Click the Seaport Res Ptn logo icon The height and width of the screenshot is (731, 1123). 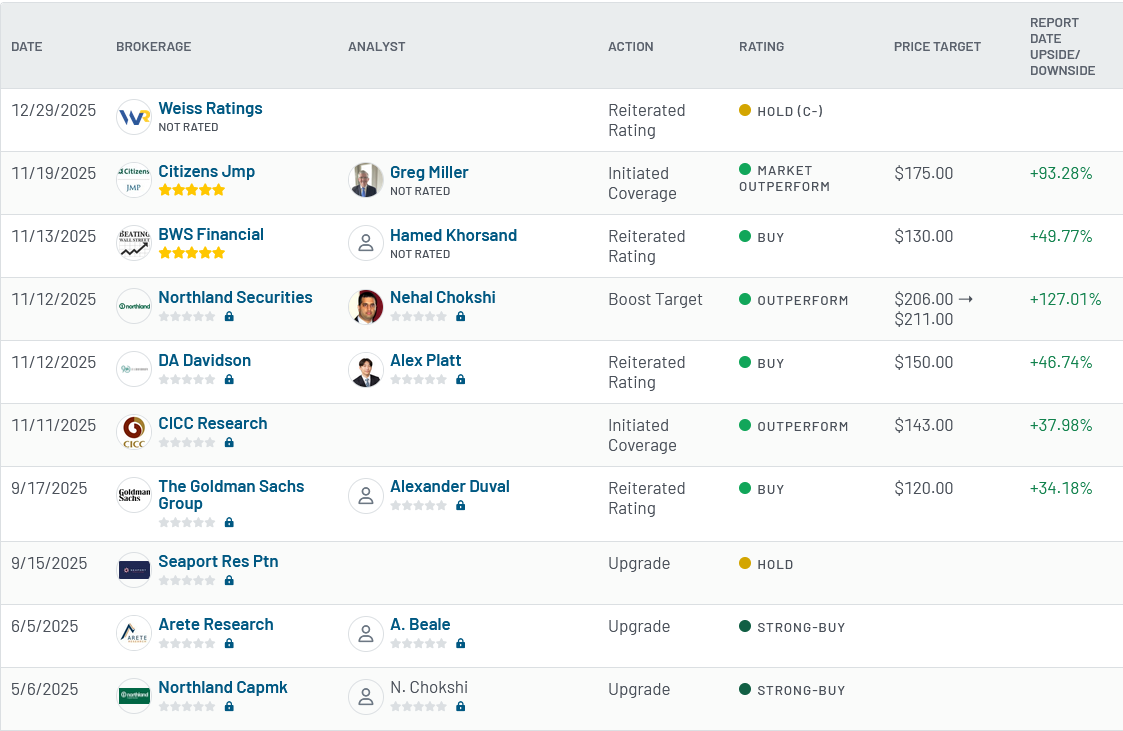pyautogui.click(x=134, y=570)
